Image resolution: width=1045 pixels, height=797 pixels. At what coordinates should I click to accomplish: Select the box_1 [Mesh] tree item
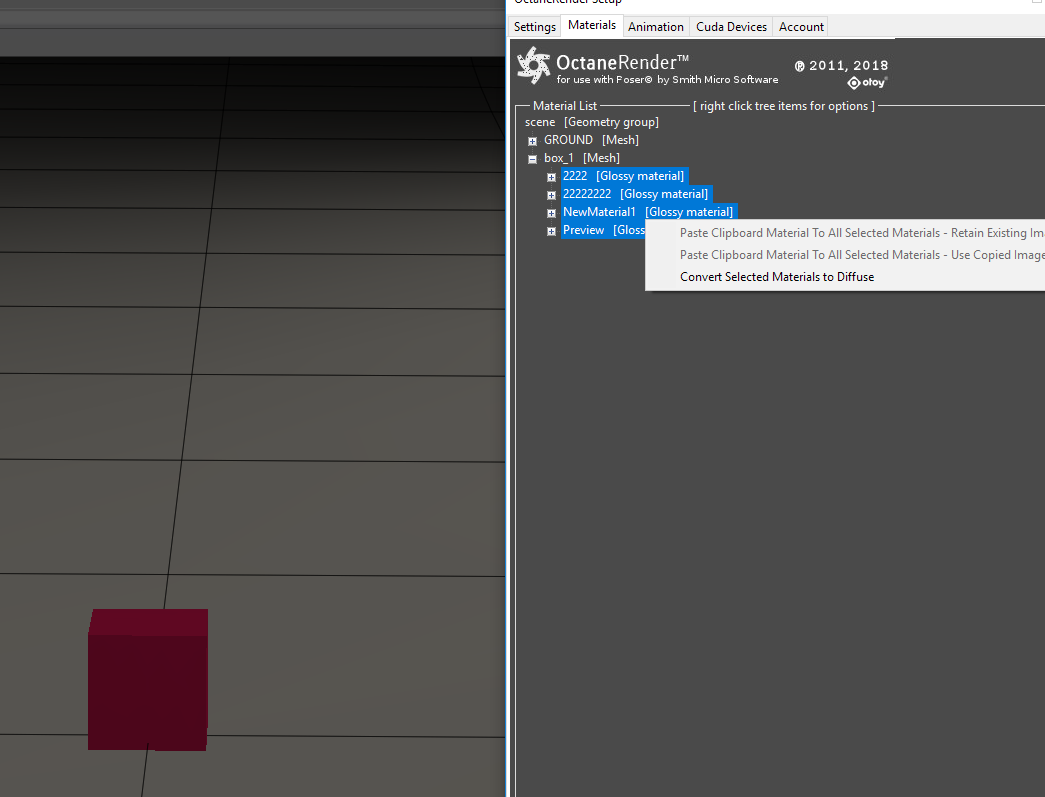point(582,158)
